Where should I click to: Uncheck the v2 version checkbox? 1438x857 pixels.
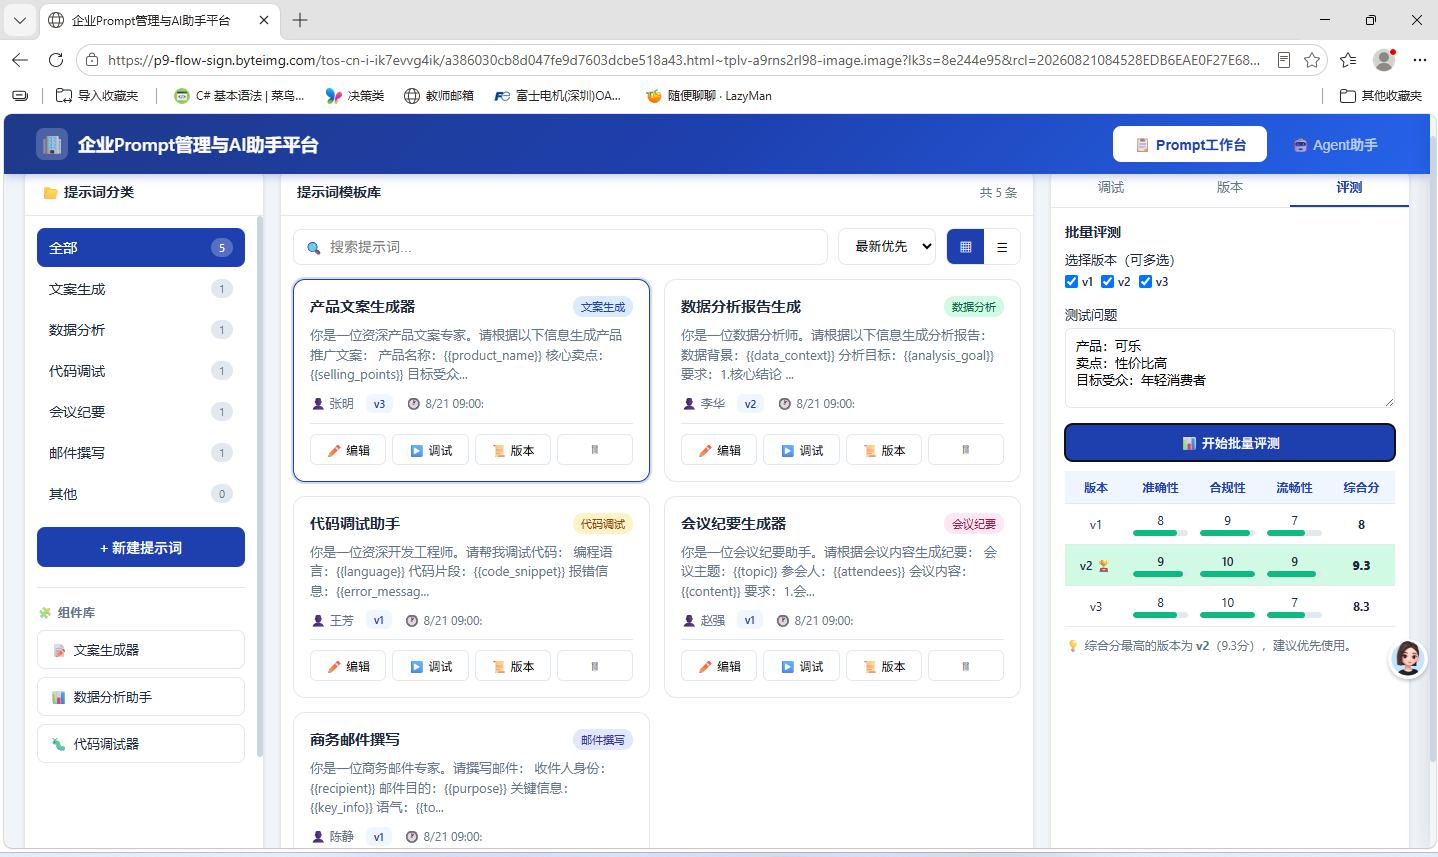click(1108, 282)
